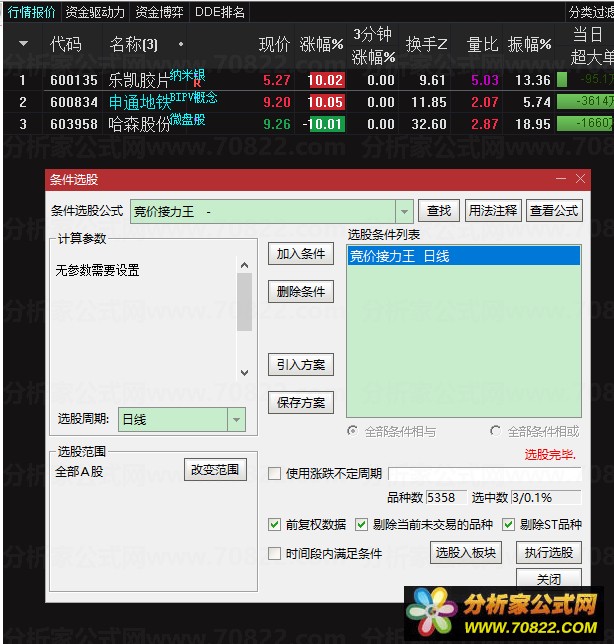Sort by the 涨幅% column header
Image resolution: width=614 pixels, height=644 pixels.
[321, 44]
